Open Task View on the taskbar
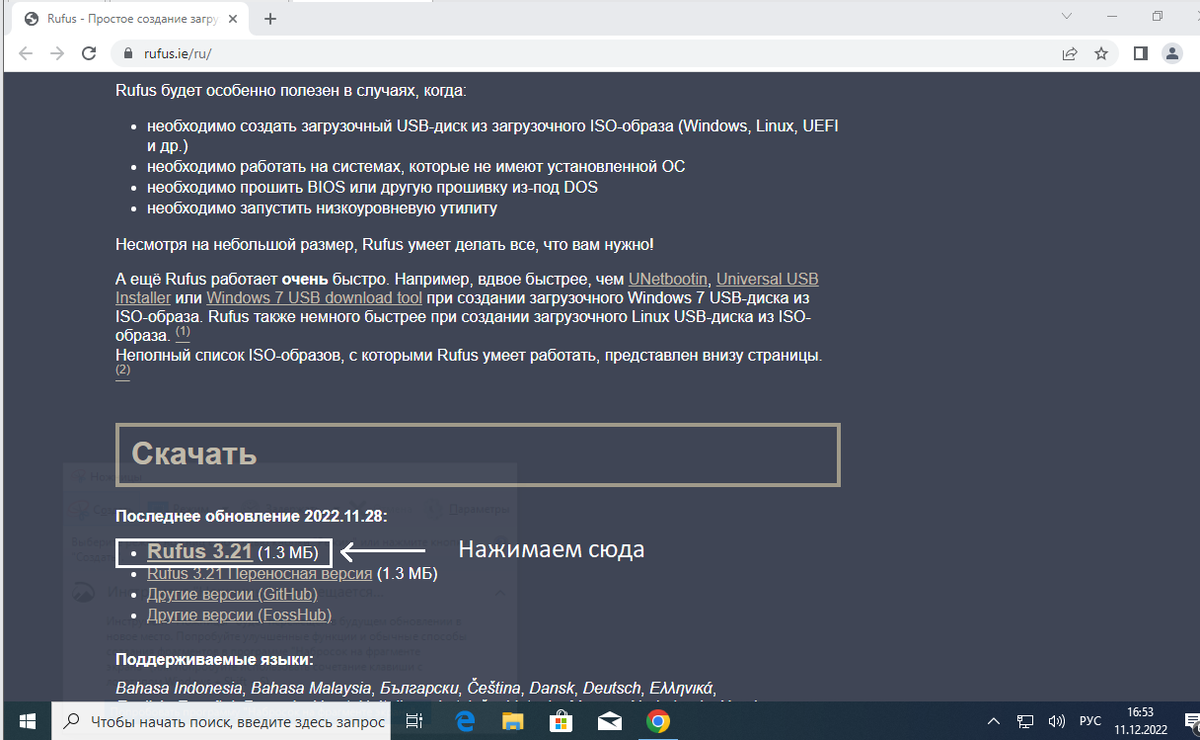The image size is (1200, 740). click(414, 720)
